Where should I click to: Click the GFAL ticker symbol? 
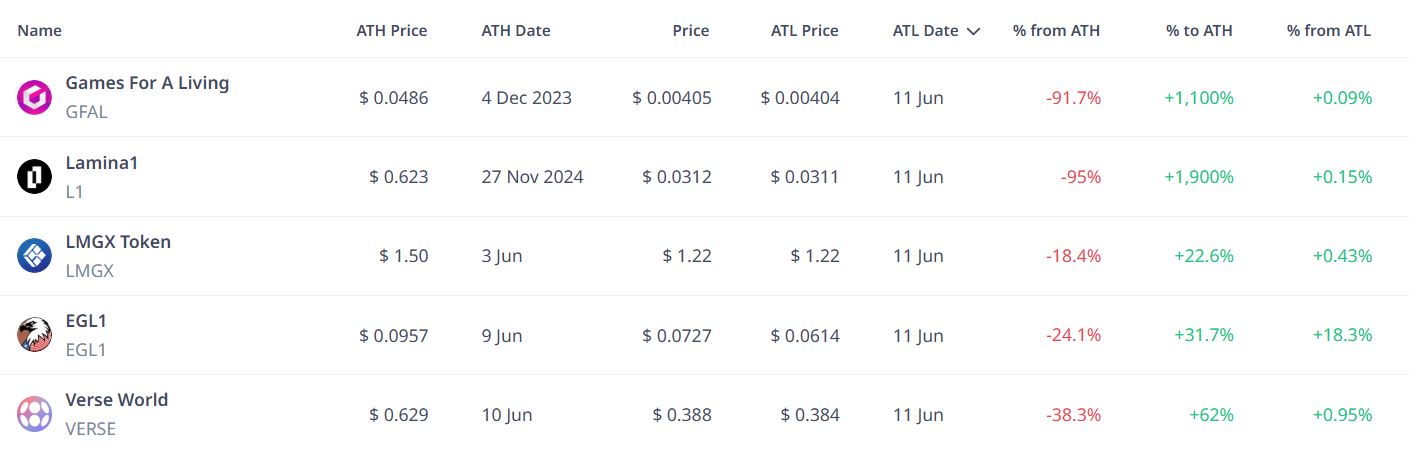[x=86, y=112]
